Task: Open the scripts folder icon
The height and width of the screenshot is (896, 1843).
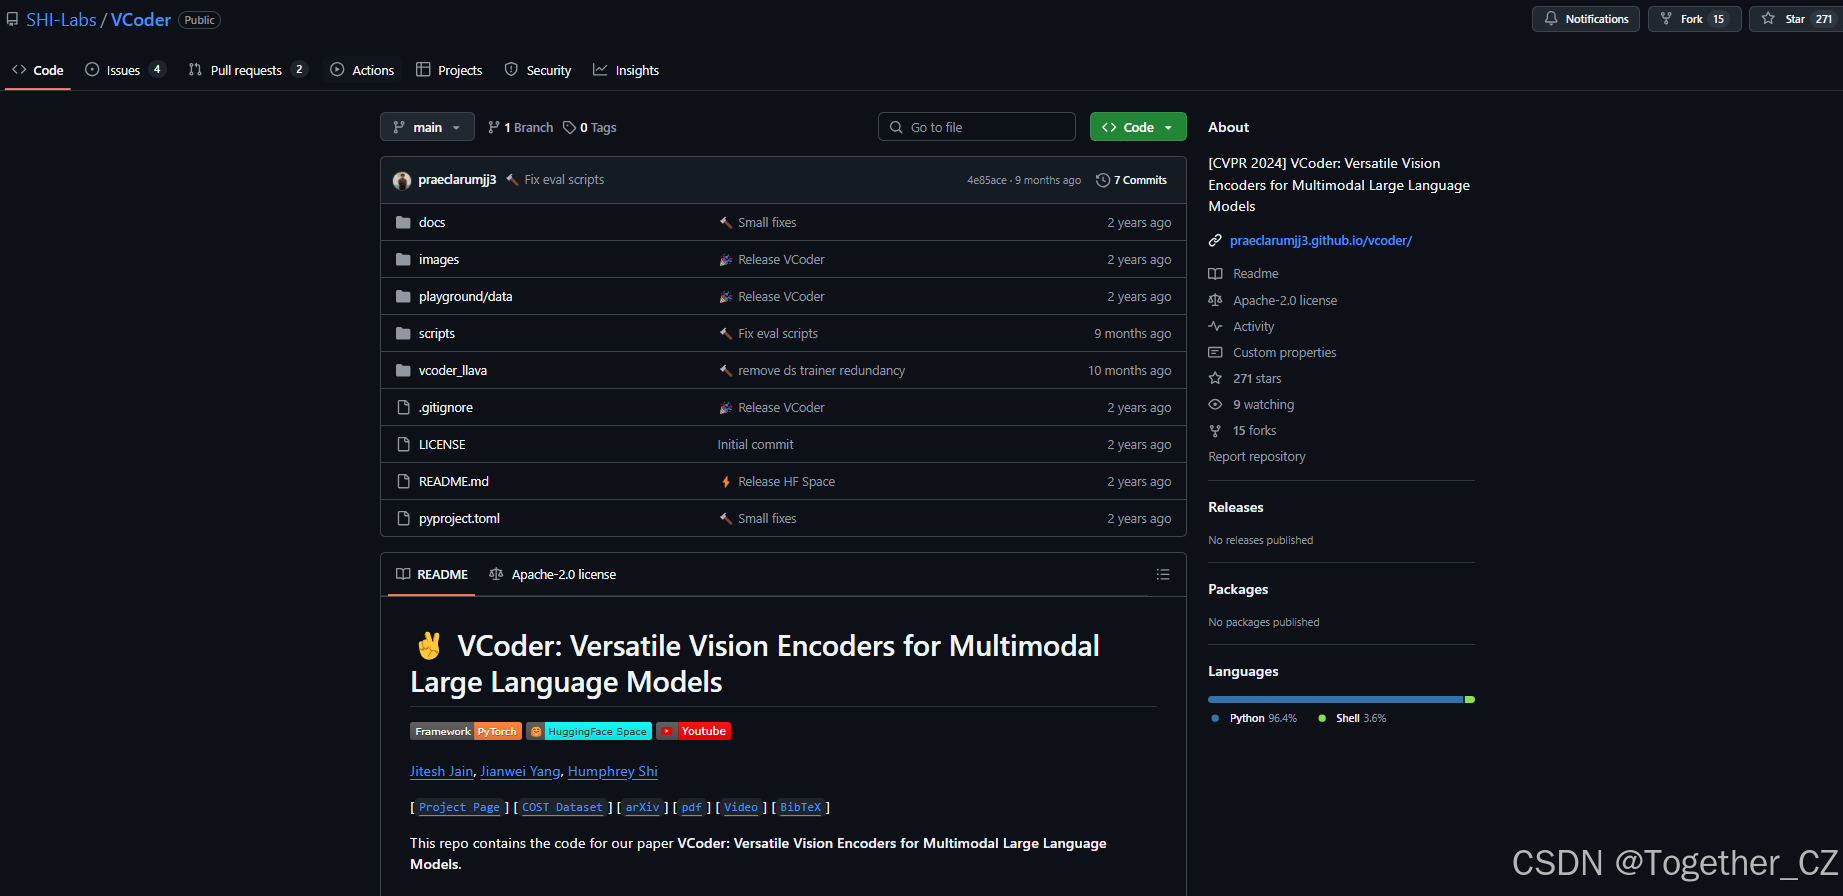Action: click(403, 333)
